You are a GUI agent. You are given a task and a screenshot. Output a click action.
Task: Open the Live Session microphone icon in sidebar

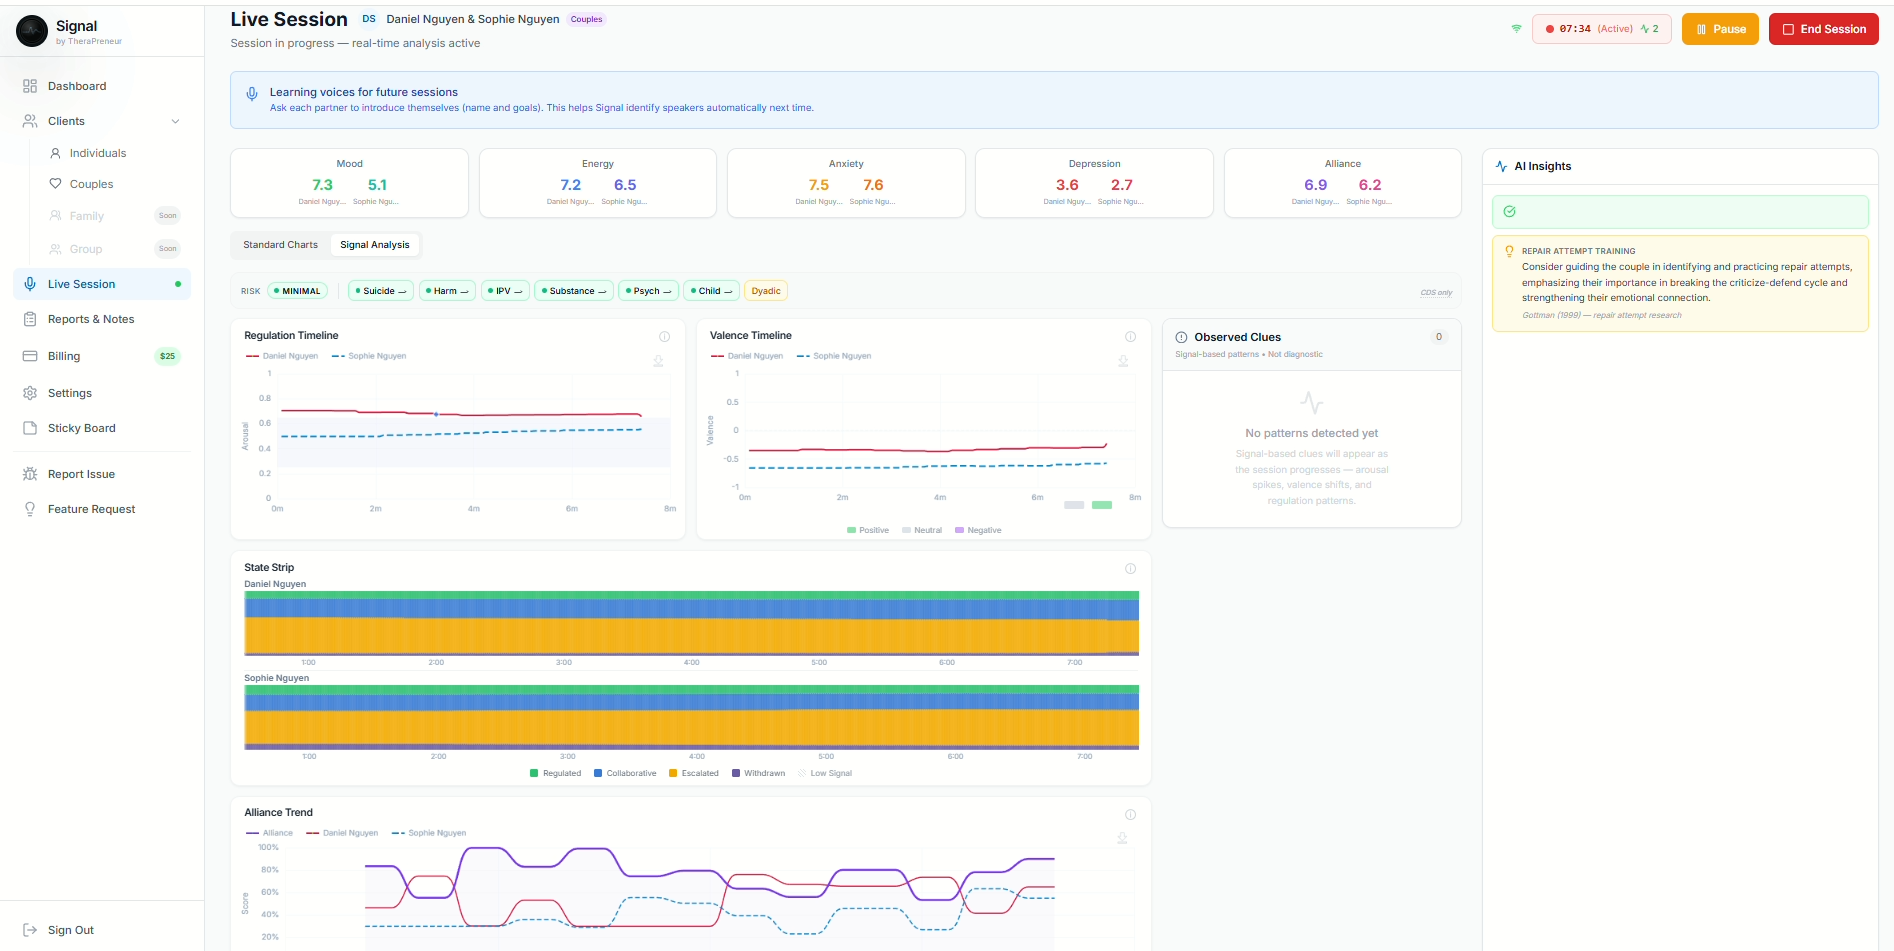(x=31, y=284)
